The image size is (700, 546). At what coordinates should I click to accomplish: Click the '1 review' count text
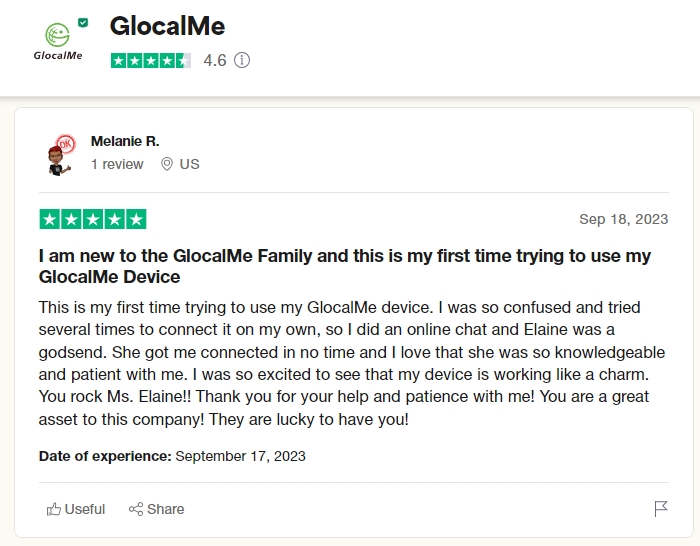click(x=117, y=164)
